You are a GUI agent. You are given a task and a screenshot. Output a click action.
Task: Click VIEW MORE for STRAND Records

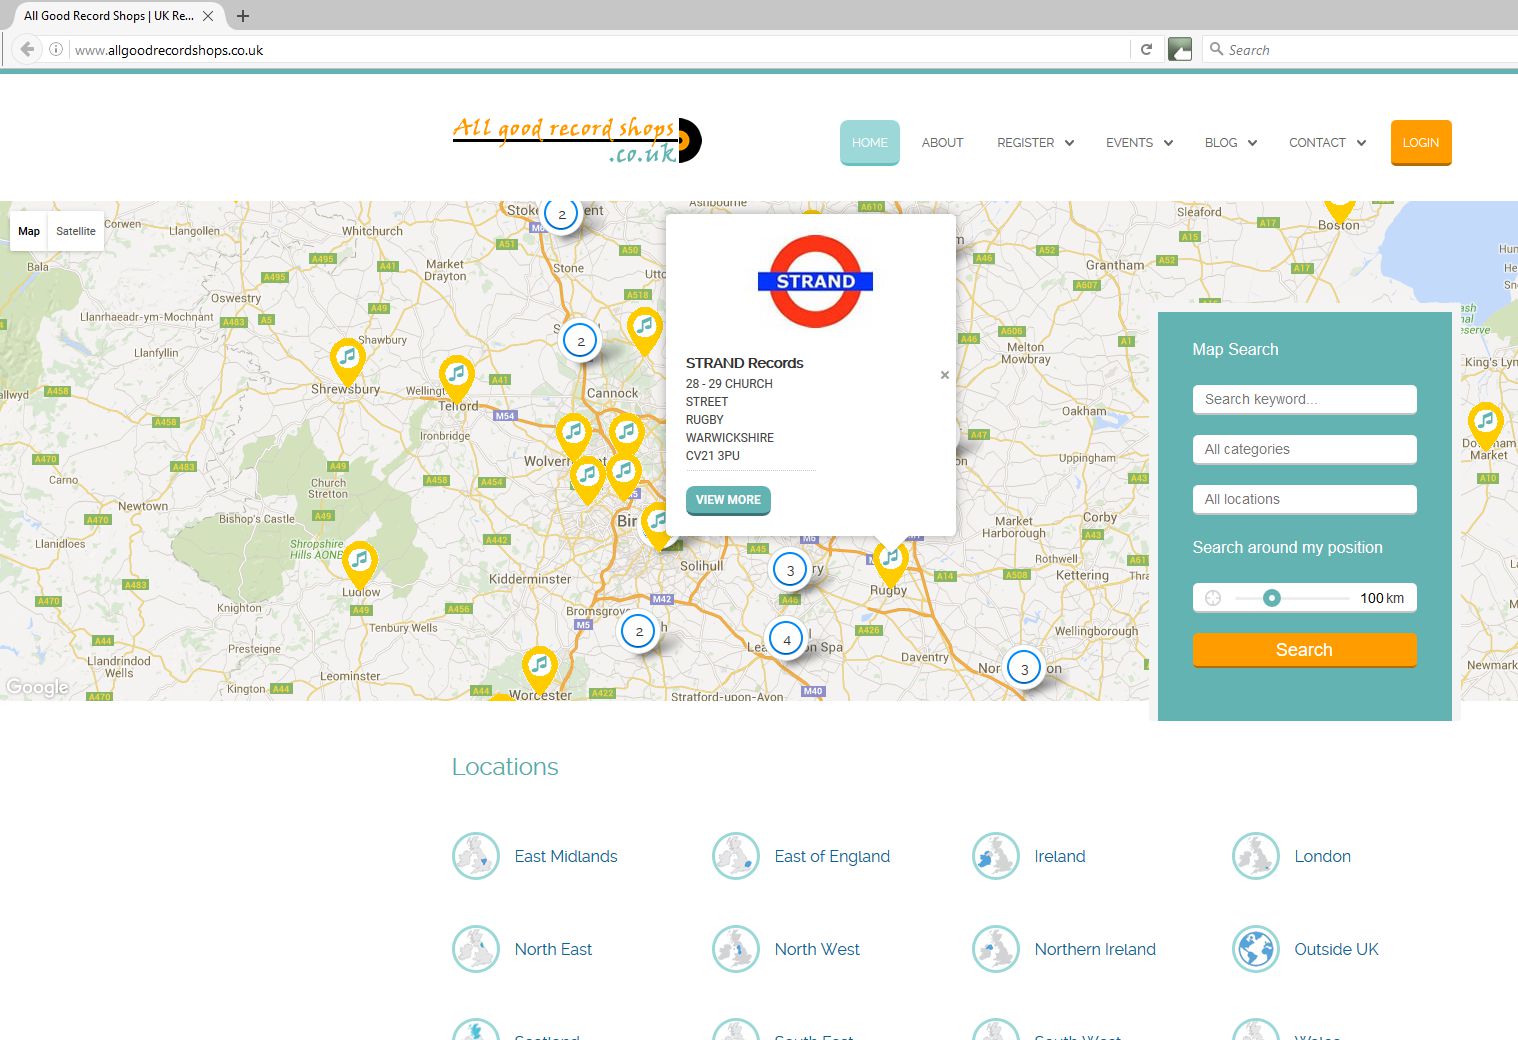pos(728,500)
